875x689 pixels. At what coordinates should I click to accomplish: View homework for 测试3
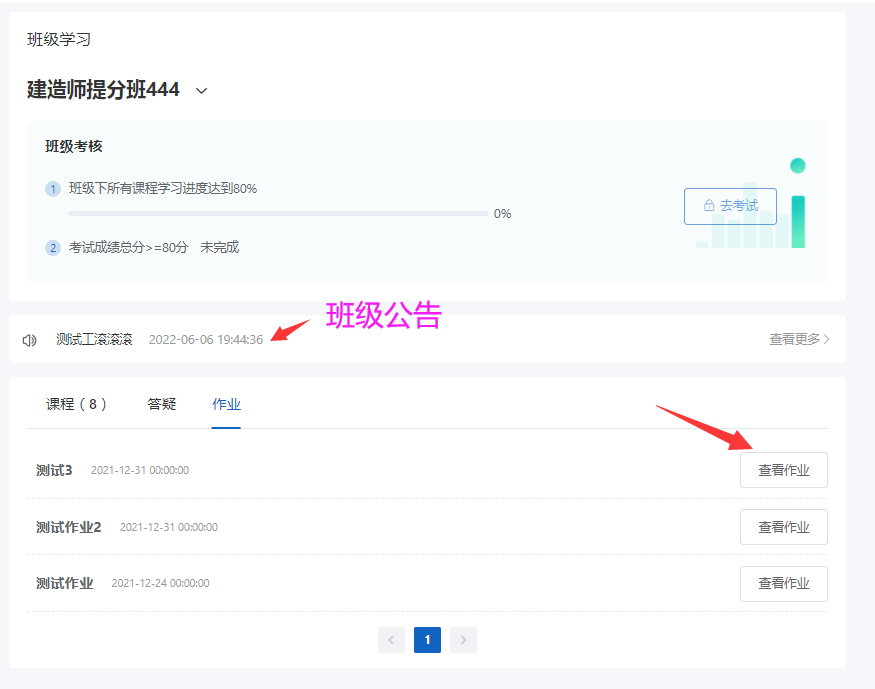[x=783, y=470]
